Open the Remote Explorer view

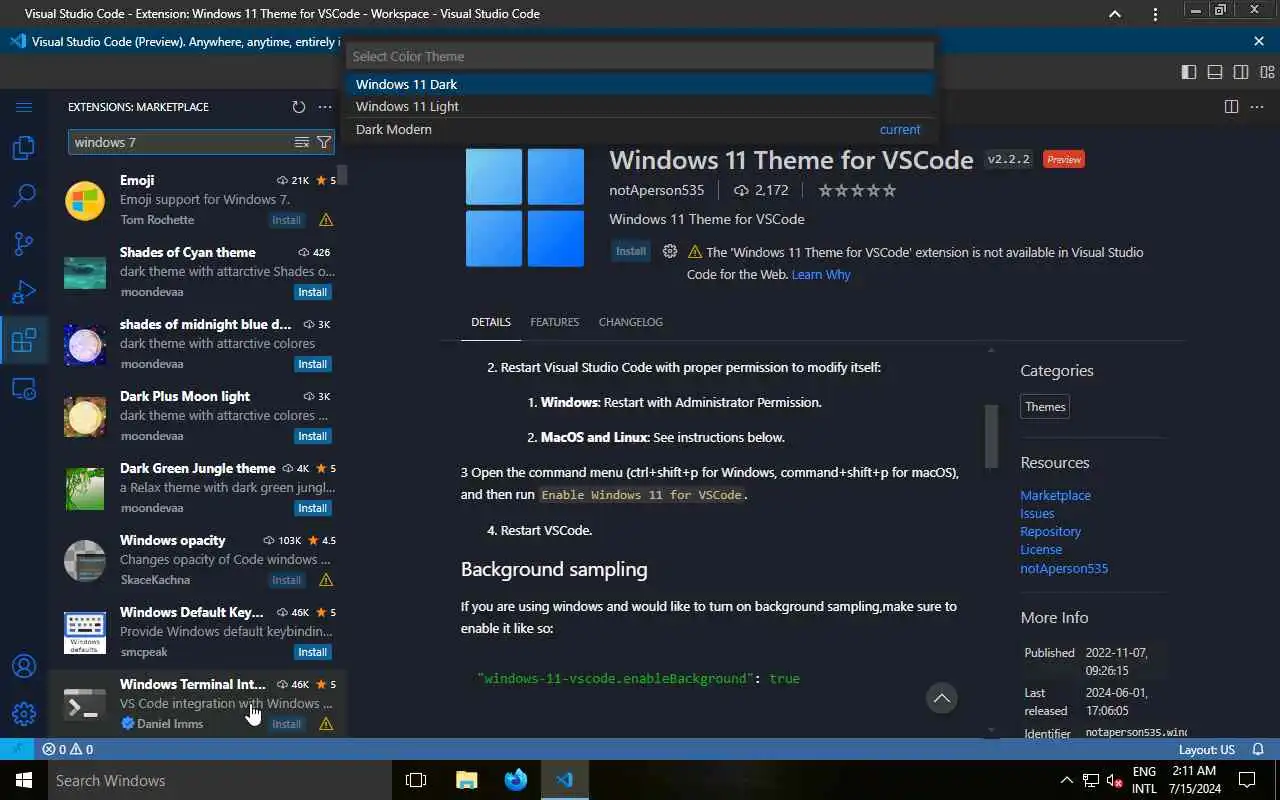(24, 389)
